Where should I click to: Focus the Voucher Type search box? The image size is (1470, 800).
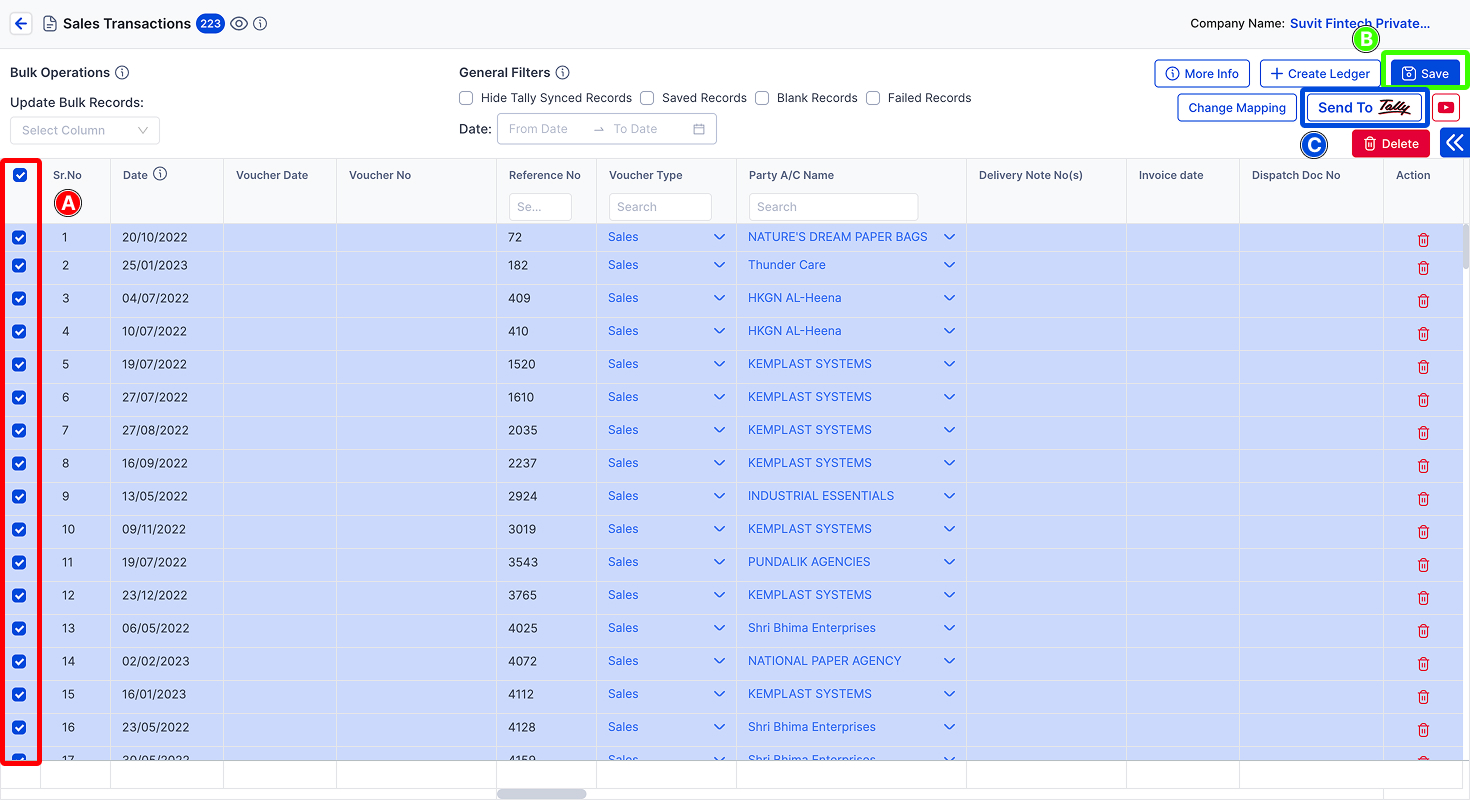[x=660, y=207]
